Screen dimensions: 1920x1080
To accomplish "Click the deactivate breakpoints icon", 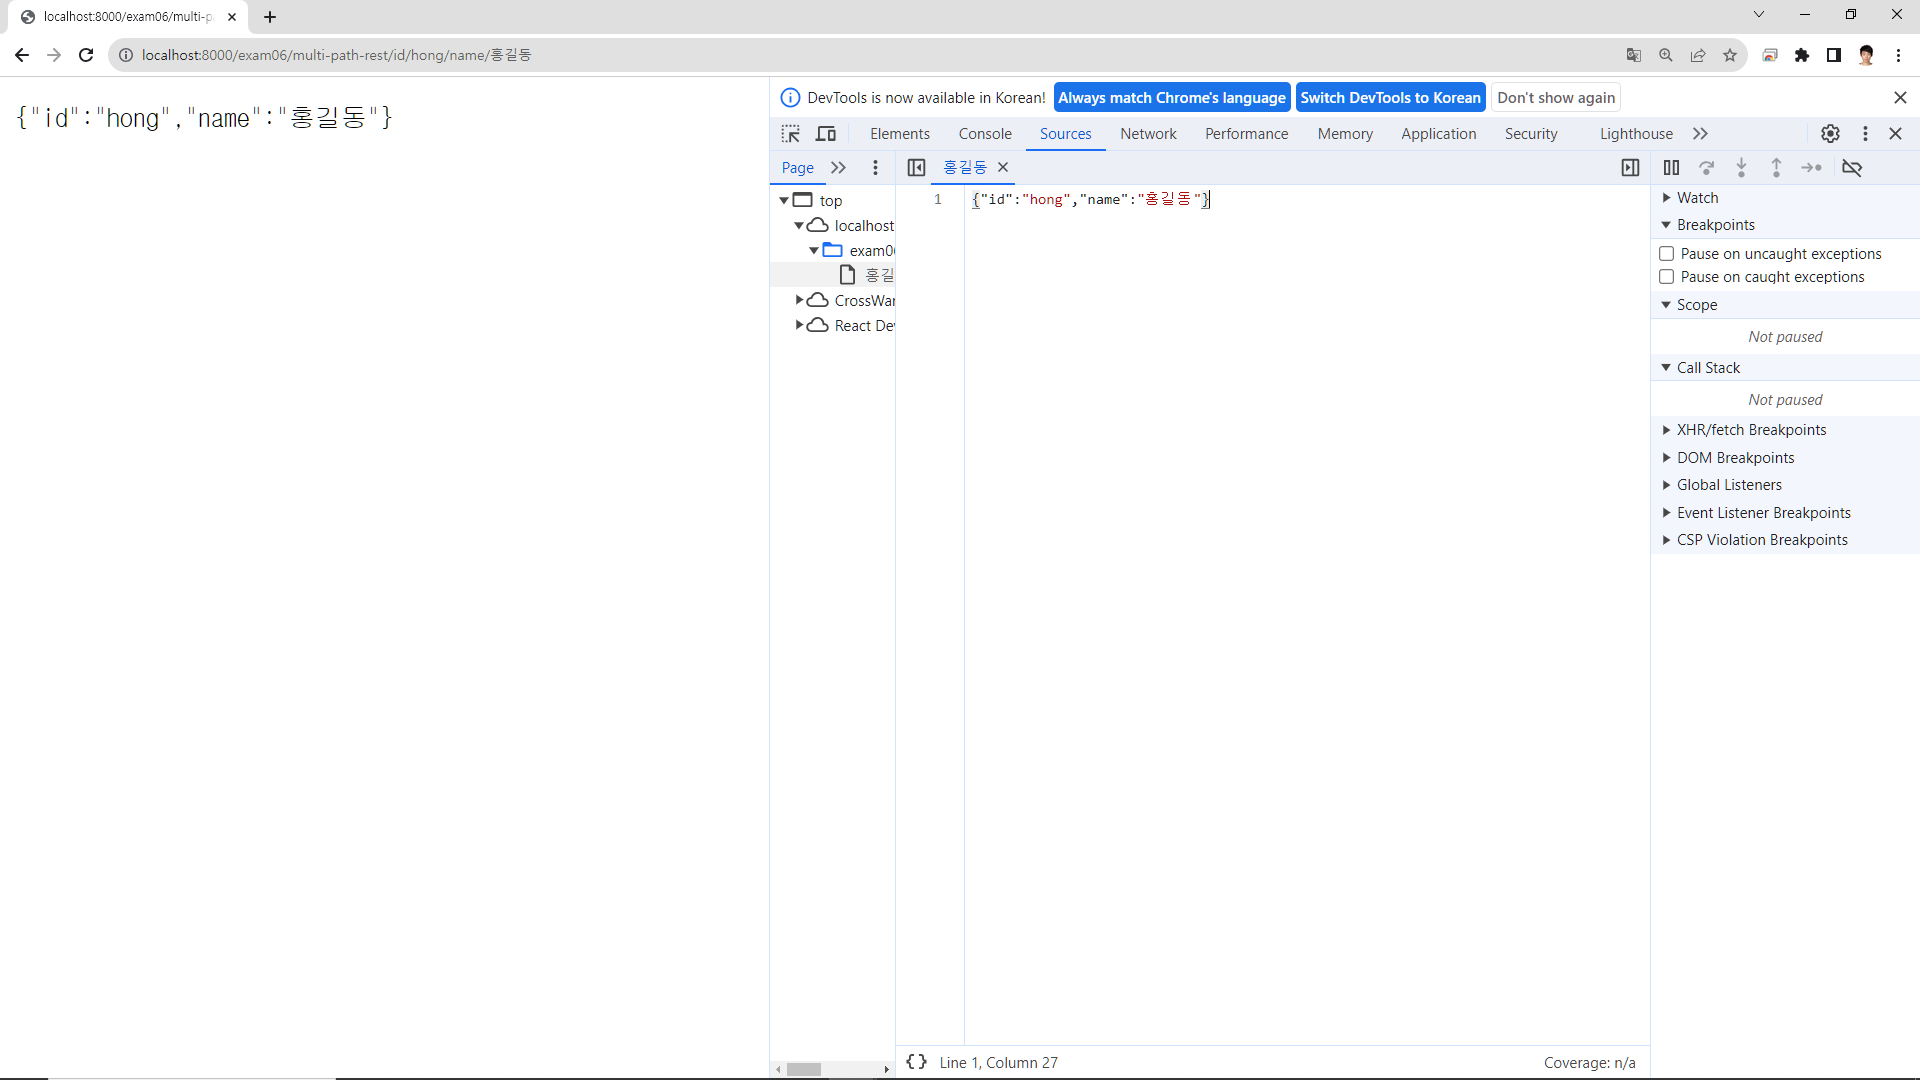I will click(1852, 168).
